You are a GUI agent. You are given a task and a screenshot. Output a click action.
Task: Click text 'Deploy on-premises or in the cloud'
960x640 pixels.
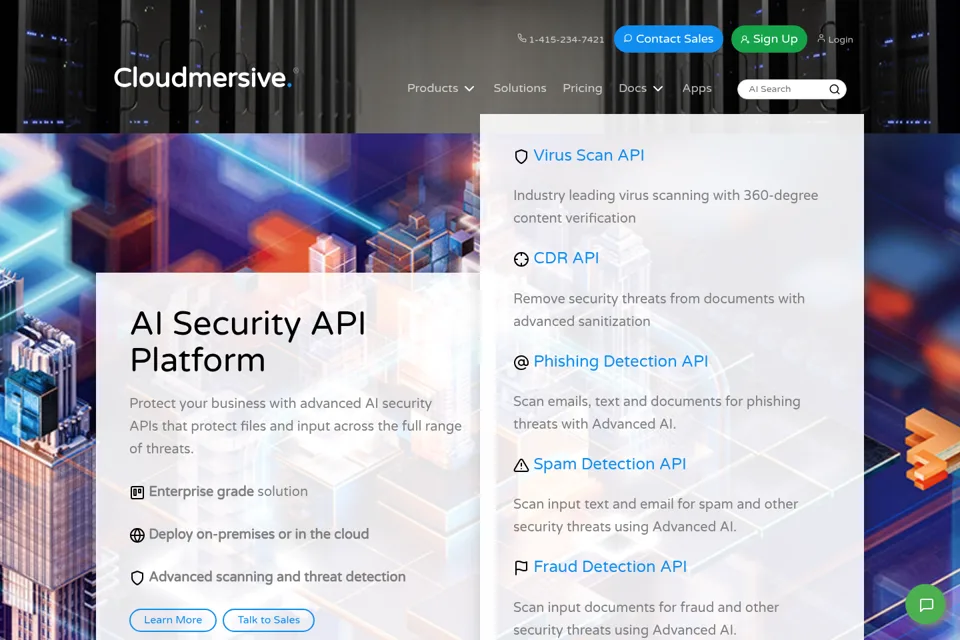coord(259,534)
